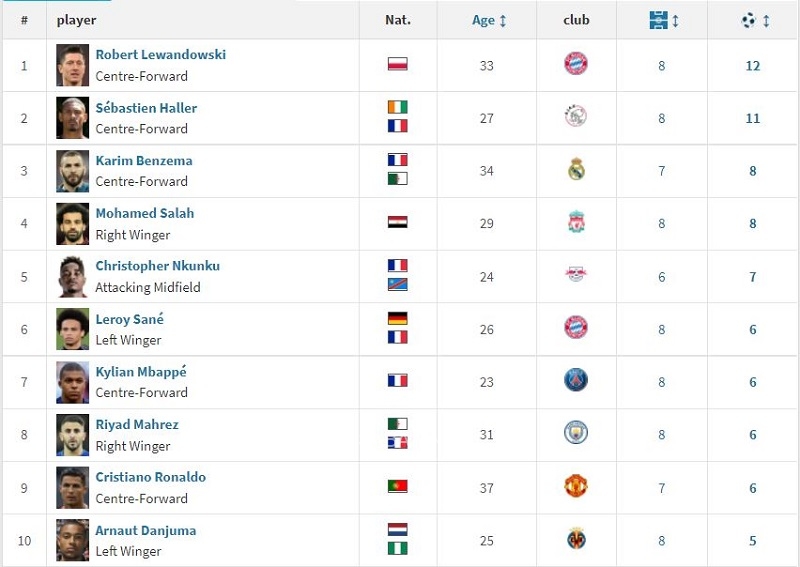The height and width of the screenshot is (567, 800).
Task: Click Poland flag in Lewandowski row
Action: (397, 64)
